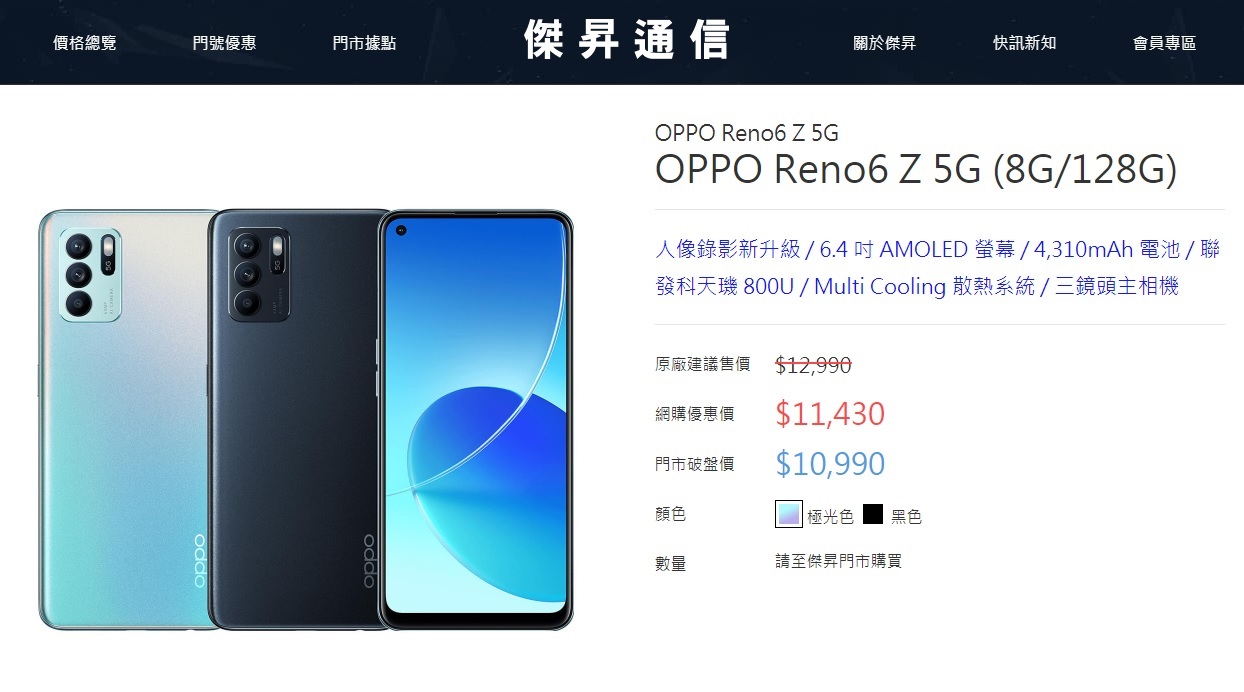Click the OPPO Reno6 Z 5G (8G/128G) title
This screenshot has height=692, width=1244.
click(915, 169)
